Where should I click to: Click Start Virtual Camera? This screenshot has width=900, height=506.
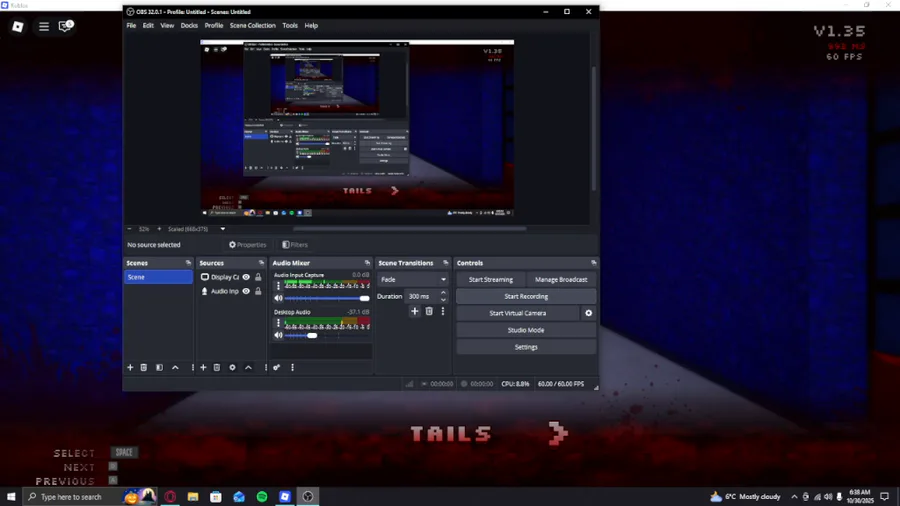tap(518, 313)
